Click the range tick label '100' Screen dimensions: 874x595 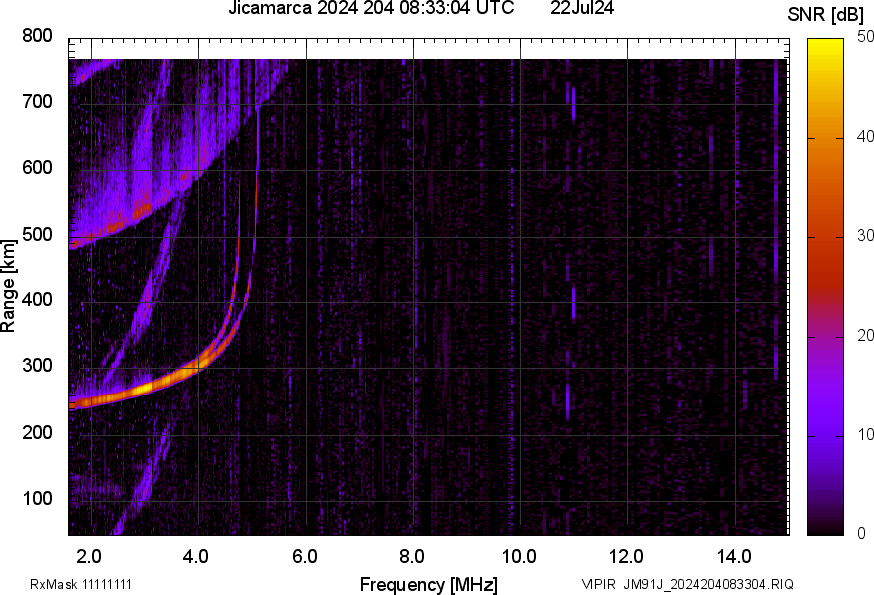click(x=37, y=497)
